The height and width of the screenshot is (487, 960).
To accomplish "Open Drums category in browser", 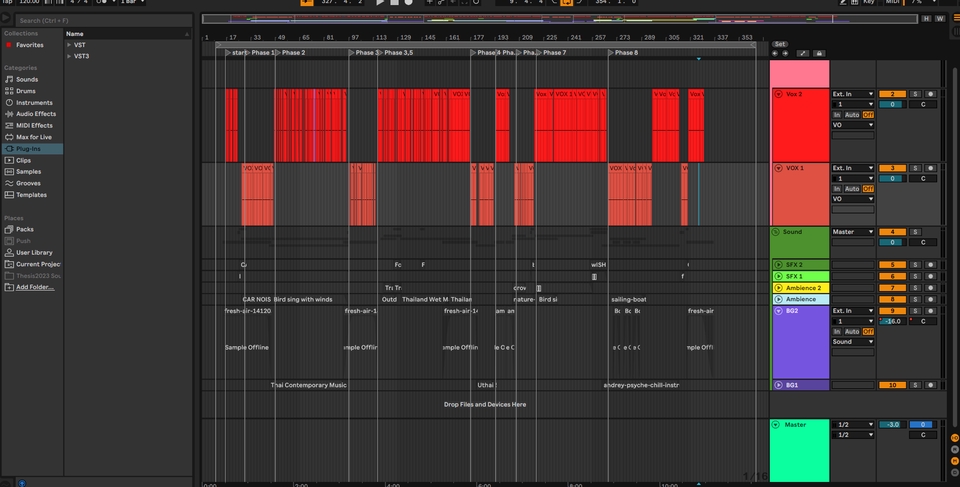I will pyautogui.click(x=26, y=91).
